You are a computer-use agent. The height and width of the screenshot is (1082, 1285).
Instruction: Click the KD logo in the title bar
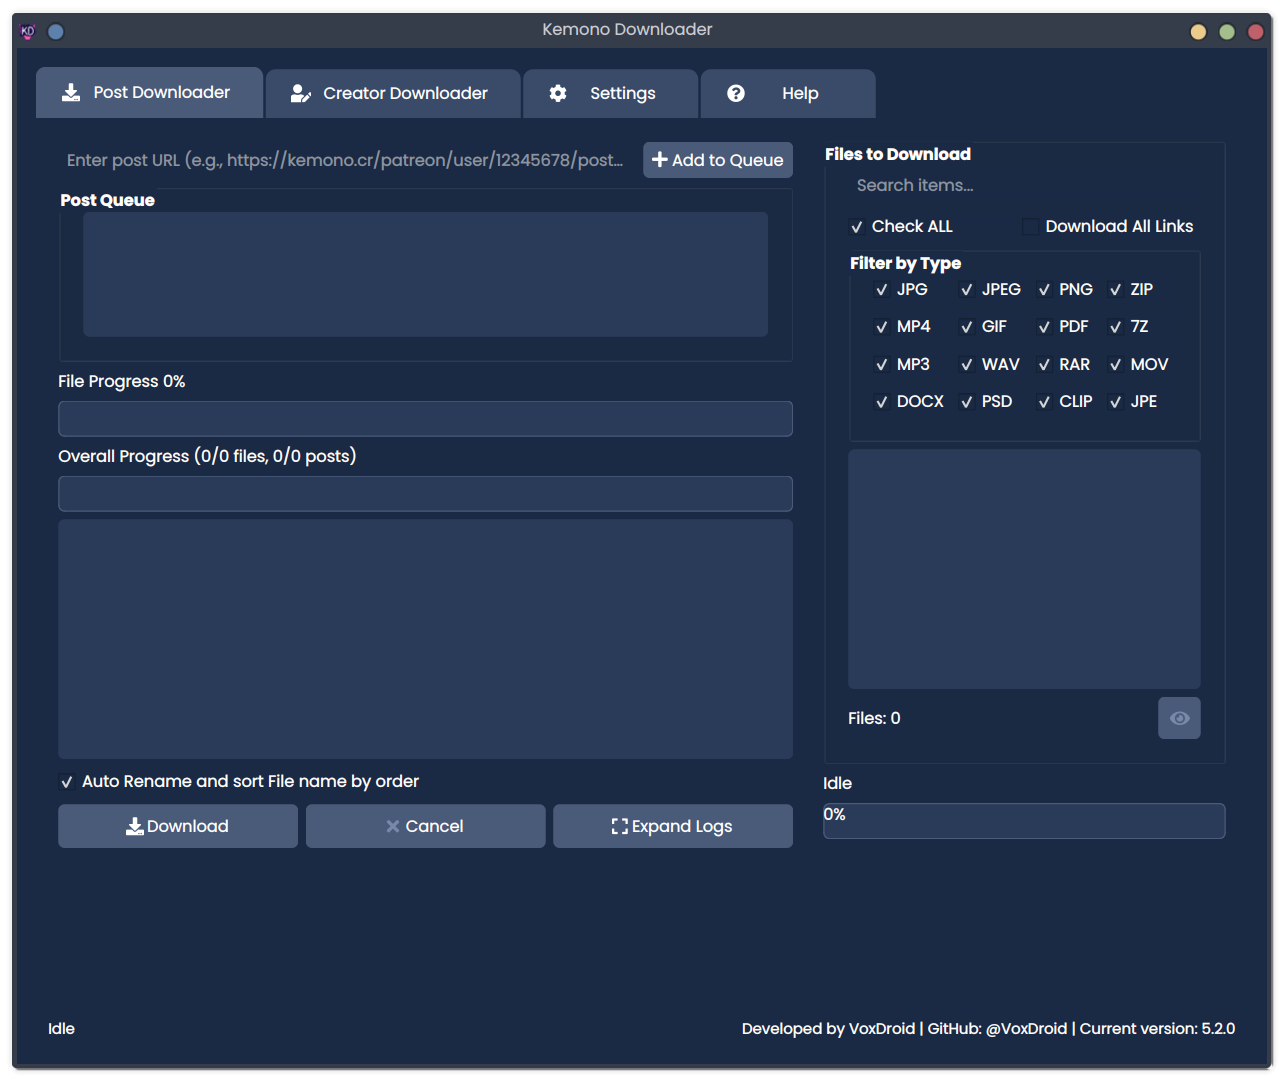pos(27,30)
